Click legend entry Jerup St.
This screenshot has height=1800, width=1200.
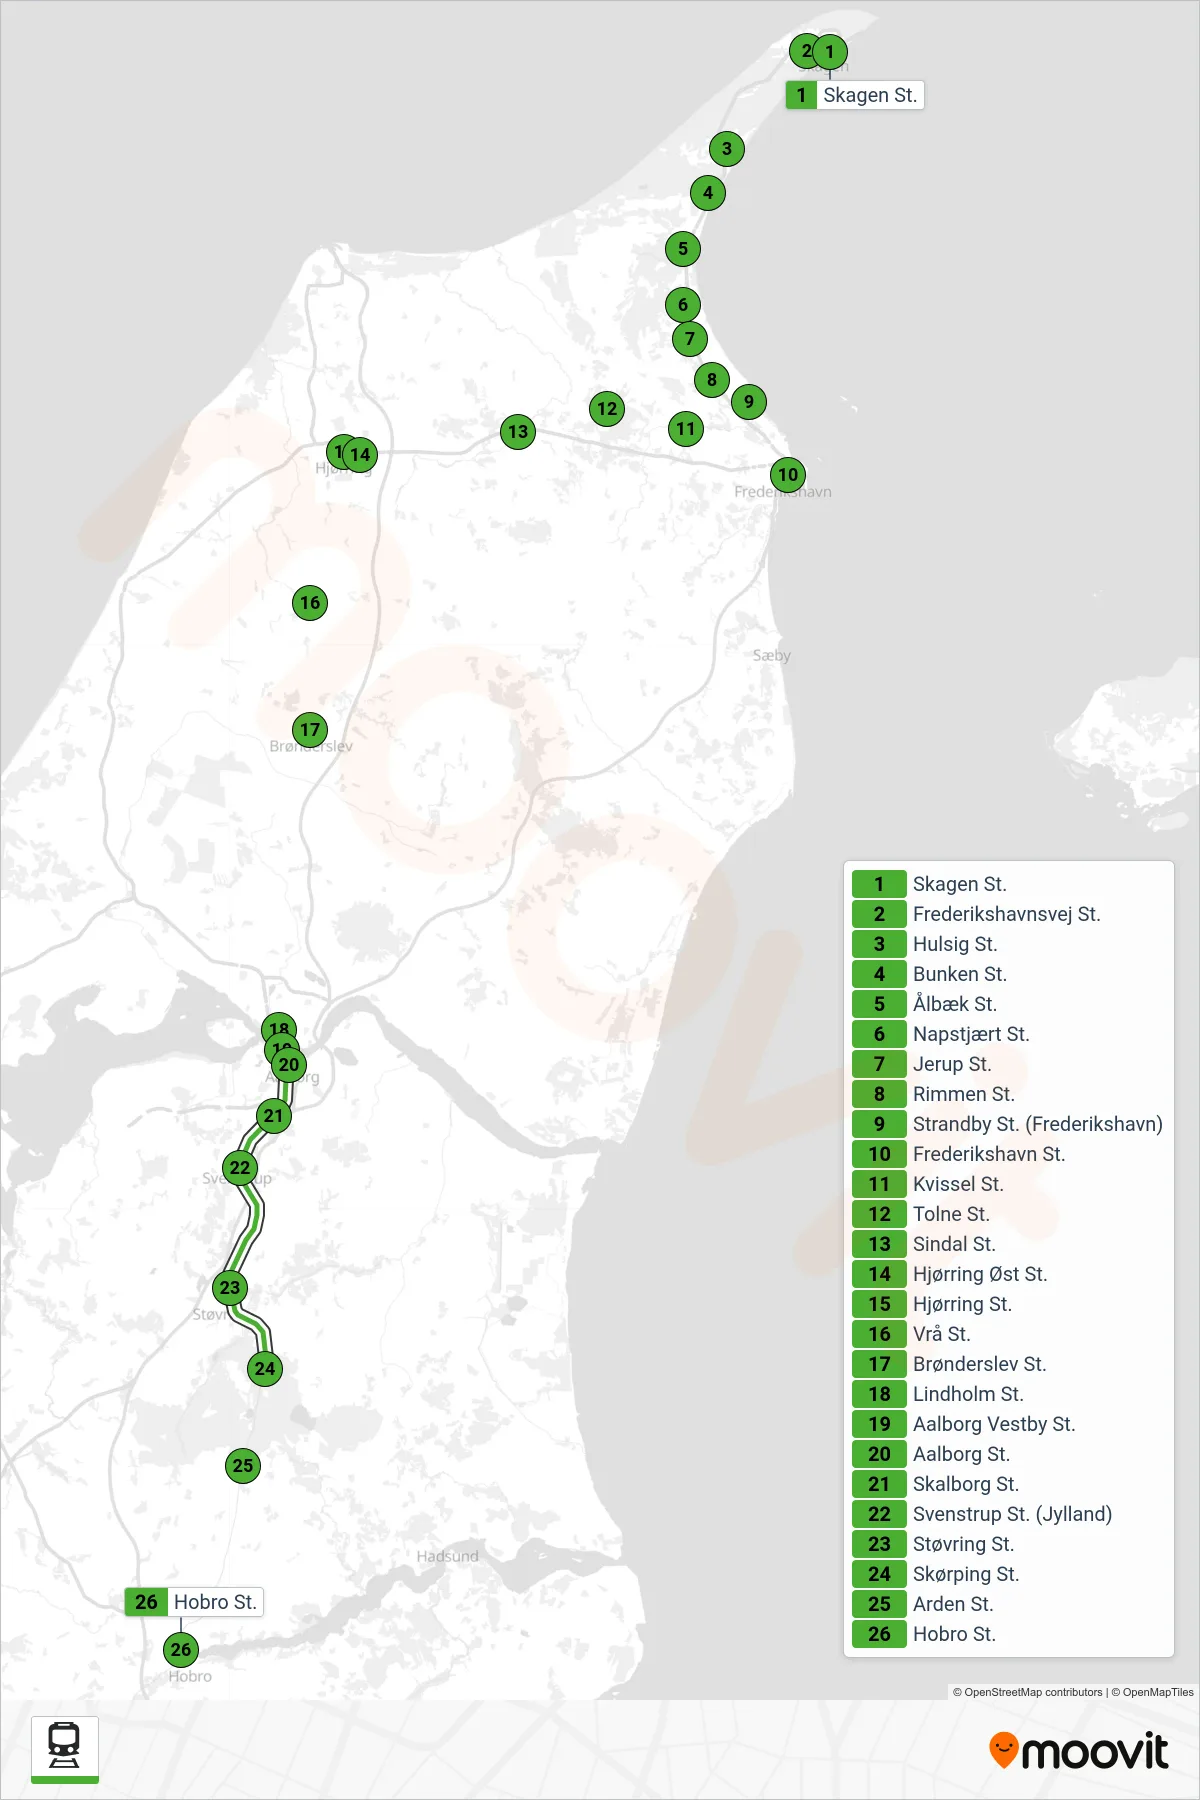click(x=1008, y=1064)
